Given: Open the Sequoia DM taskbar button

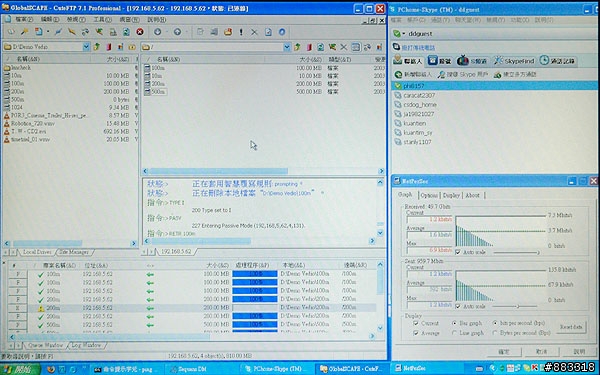Looking at the screenshot, I should pos(202,369).
